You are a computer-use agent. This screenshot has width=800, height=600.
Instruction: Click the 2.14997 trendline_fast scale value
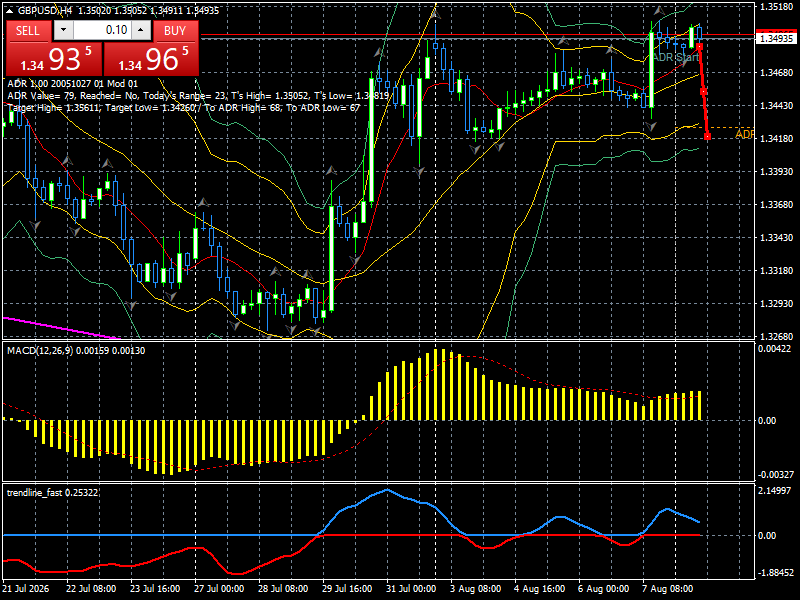coord(774,490)
